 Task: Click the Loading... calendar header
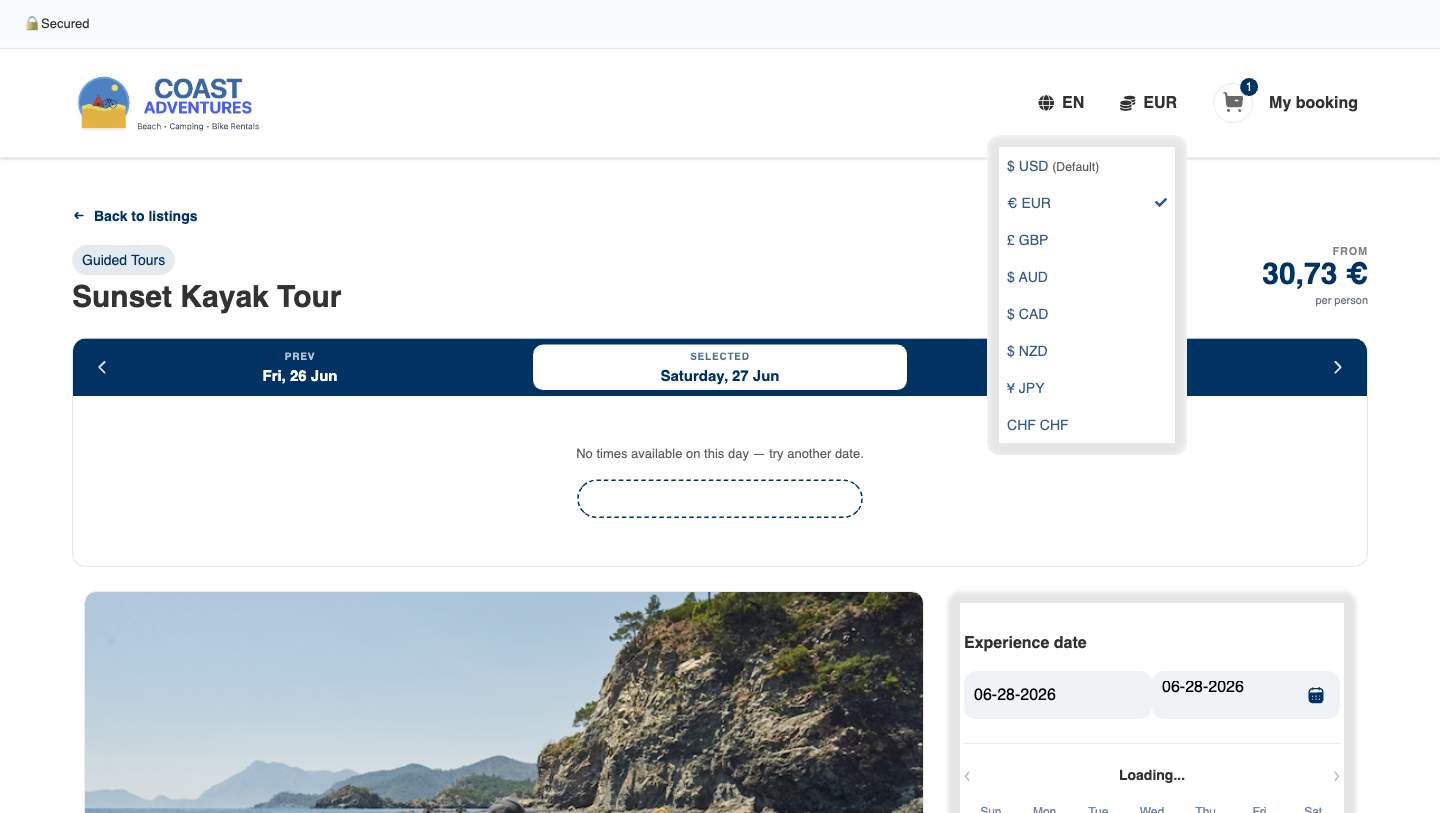1152,775
